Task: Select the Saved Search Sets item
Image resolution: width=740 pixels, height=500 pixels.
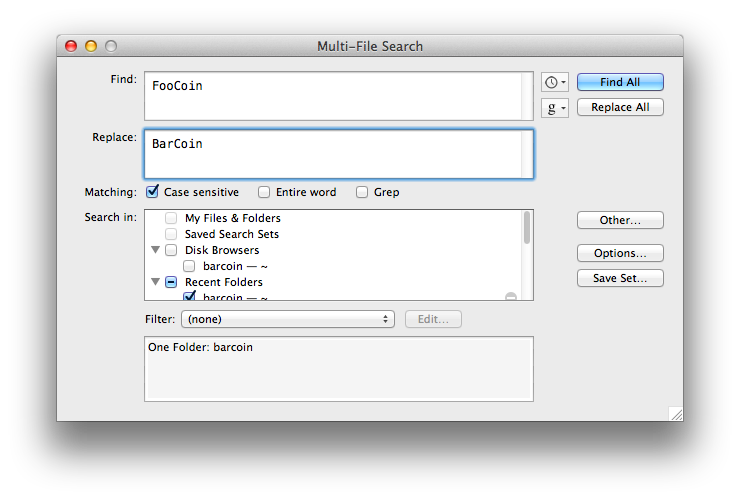Action: point(232,234)
